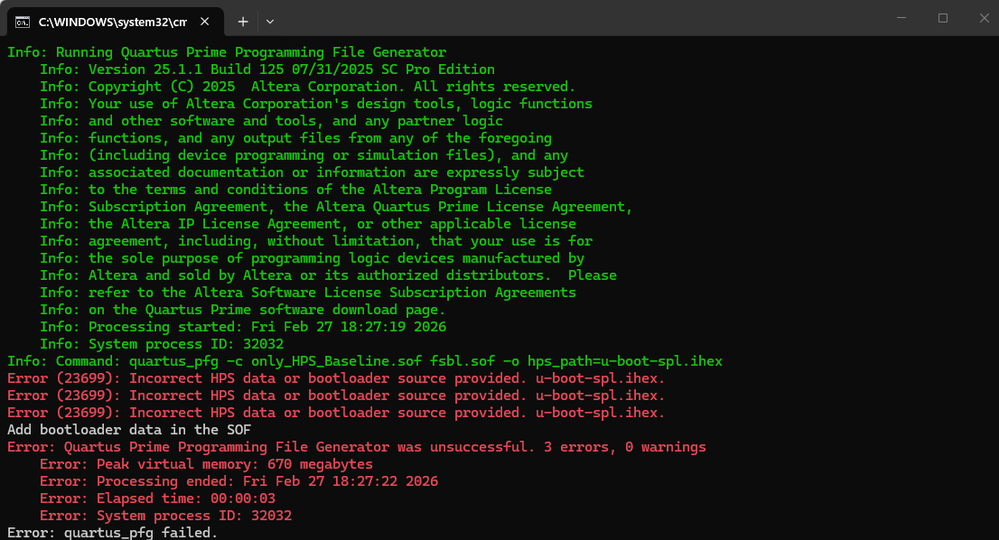
Task: Expand the new tab profile dropdown chevron
Action: (x=270, y=20)
